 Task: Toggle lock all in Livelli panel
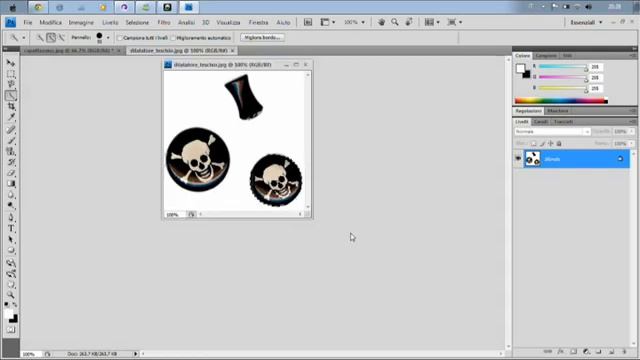(559, 143)
